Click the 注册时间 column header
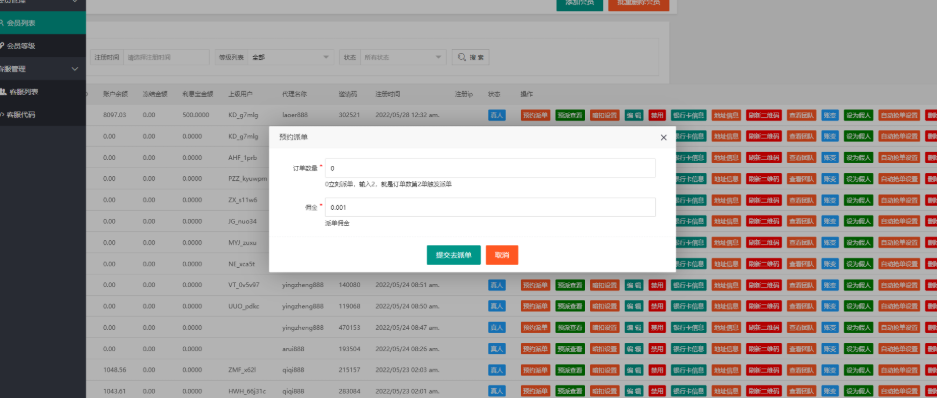This screenshot has width=937, height=398. click(x=388, y=94)
